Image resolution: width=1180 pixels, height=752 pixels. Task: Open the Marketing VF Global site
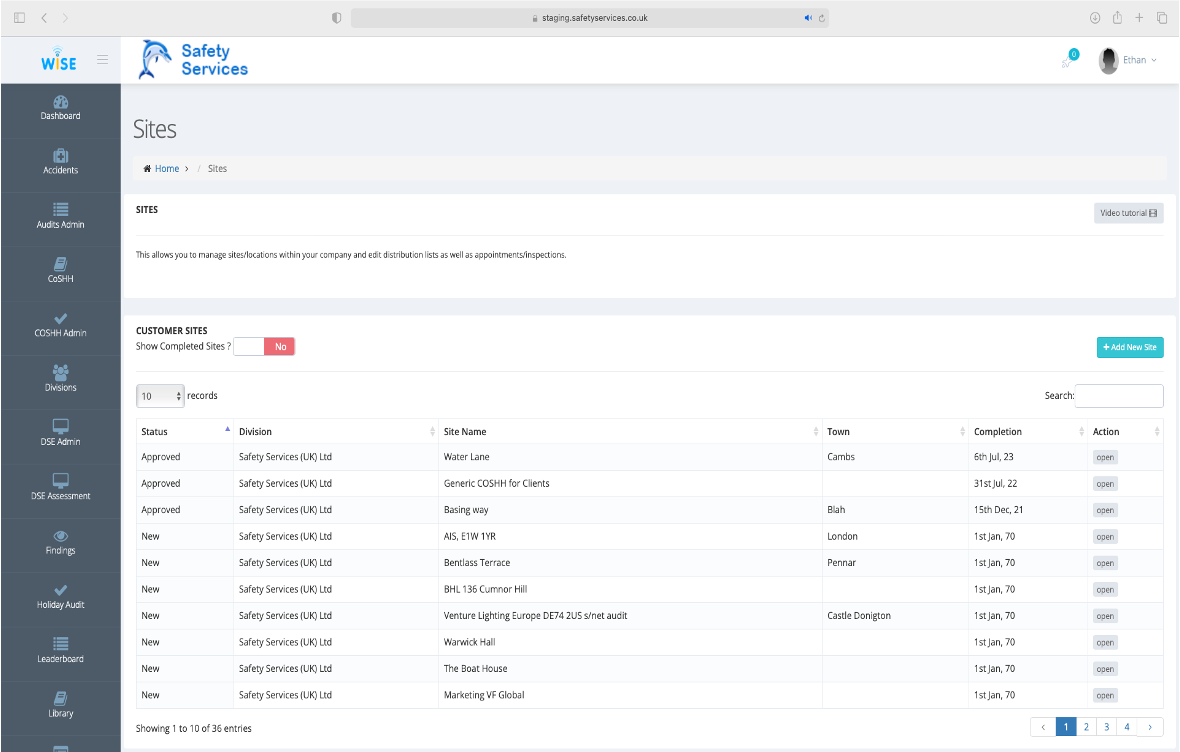coord(1105,696)
